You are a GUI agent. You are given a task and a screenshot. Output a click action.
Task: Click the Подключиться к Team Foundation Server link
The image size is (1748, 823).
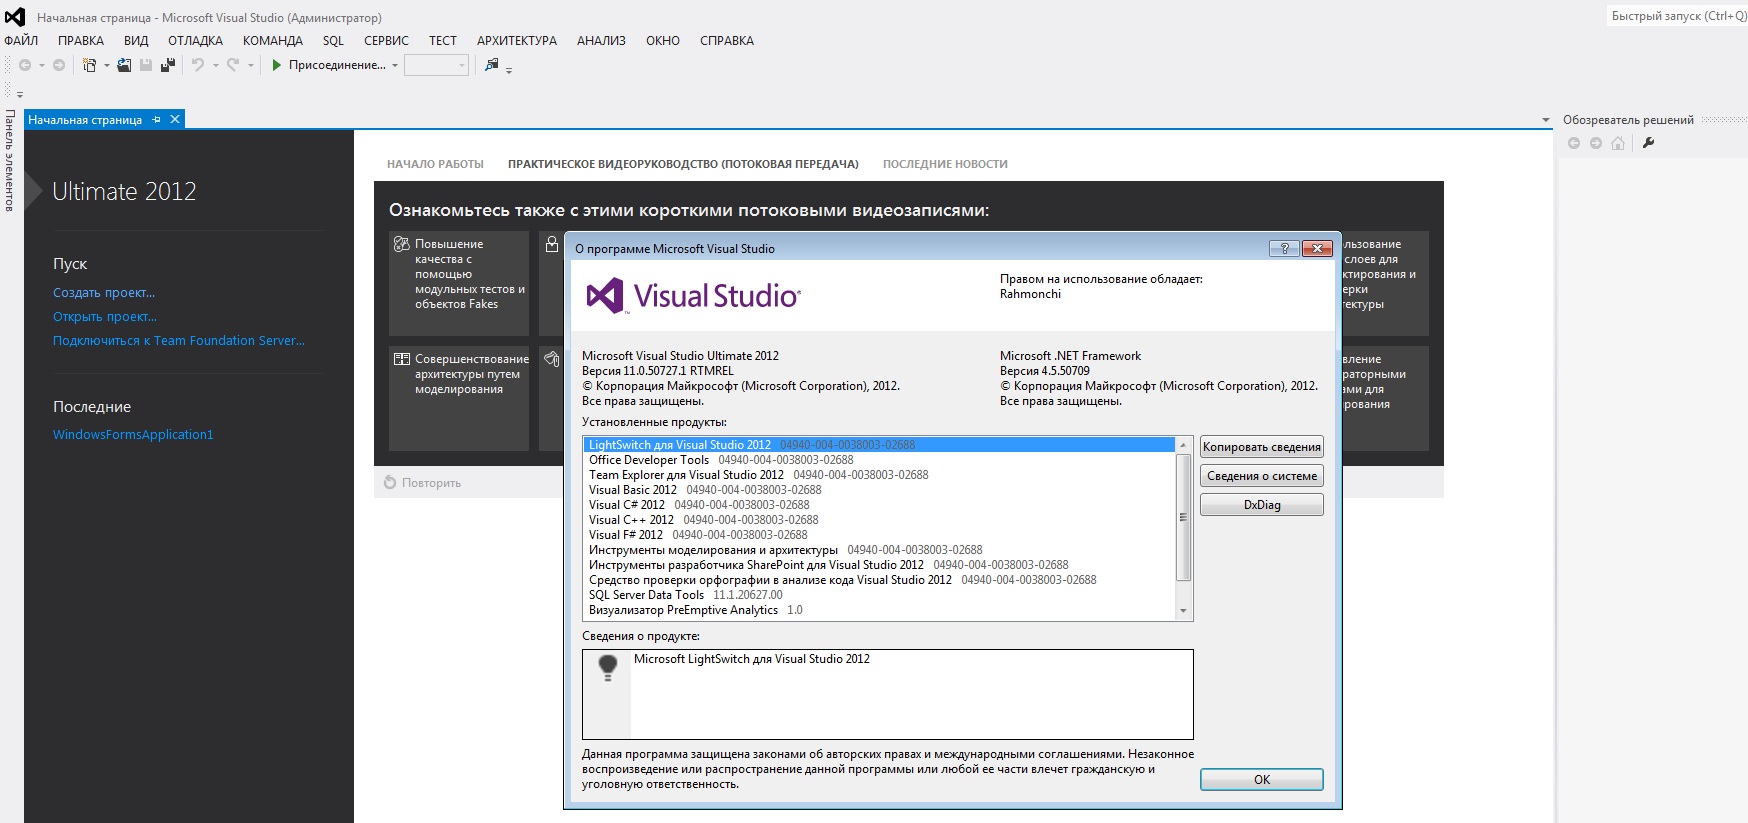[x=179, y=341]
